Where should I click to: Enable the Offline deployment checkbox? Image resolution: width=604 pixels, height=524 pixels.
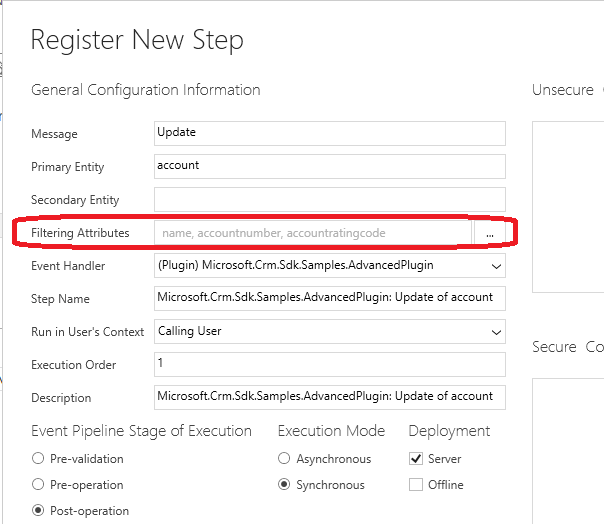point(416,485)
